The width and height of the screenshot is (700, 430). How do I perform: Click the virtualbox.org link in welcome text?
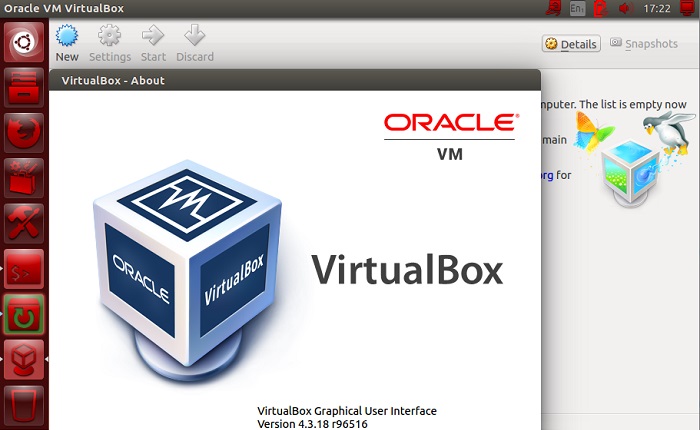pyautogui.click(x=547, y=175)
